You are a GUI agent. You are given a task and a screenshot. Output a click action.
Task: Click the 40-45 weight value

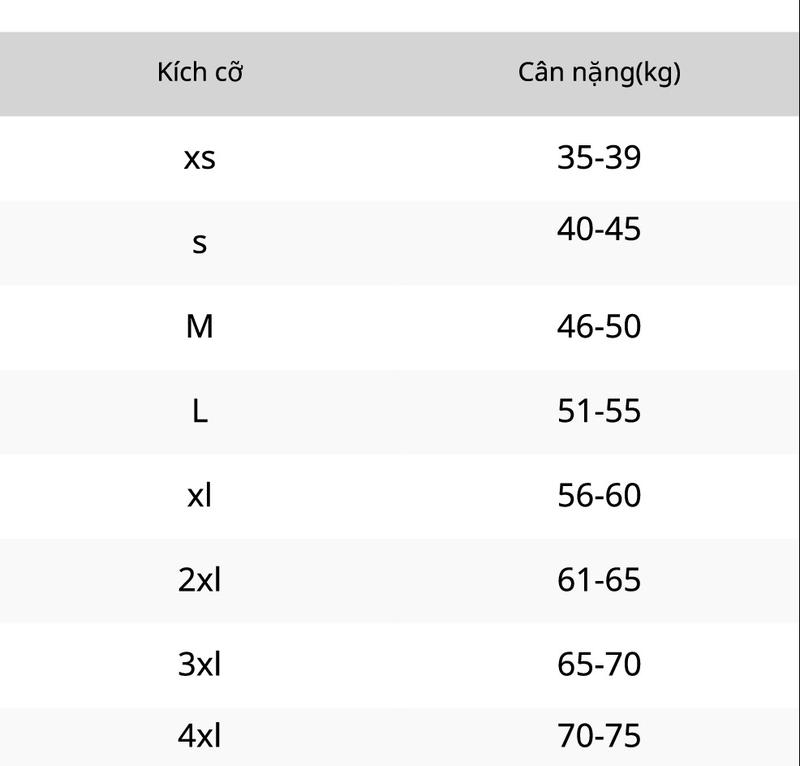click(x=599, y=229)
